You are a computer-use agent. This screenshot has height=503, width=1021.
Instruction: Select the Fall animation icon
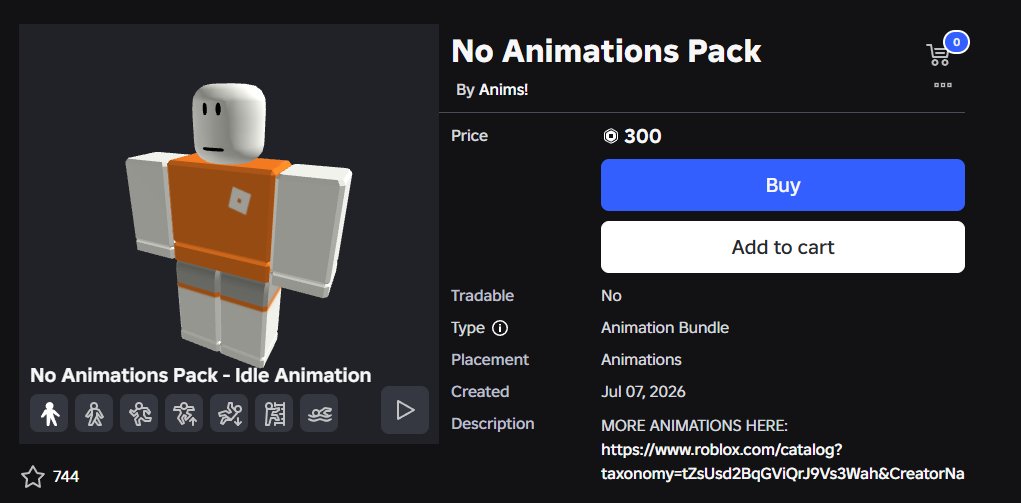[x=229, y=413]
